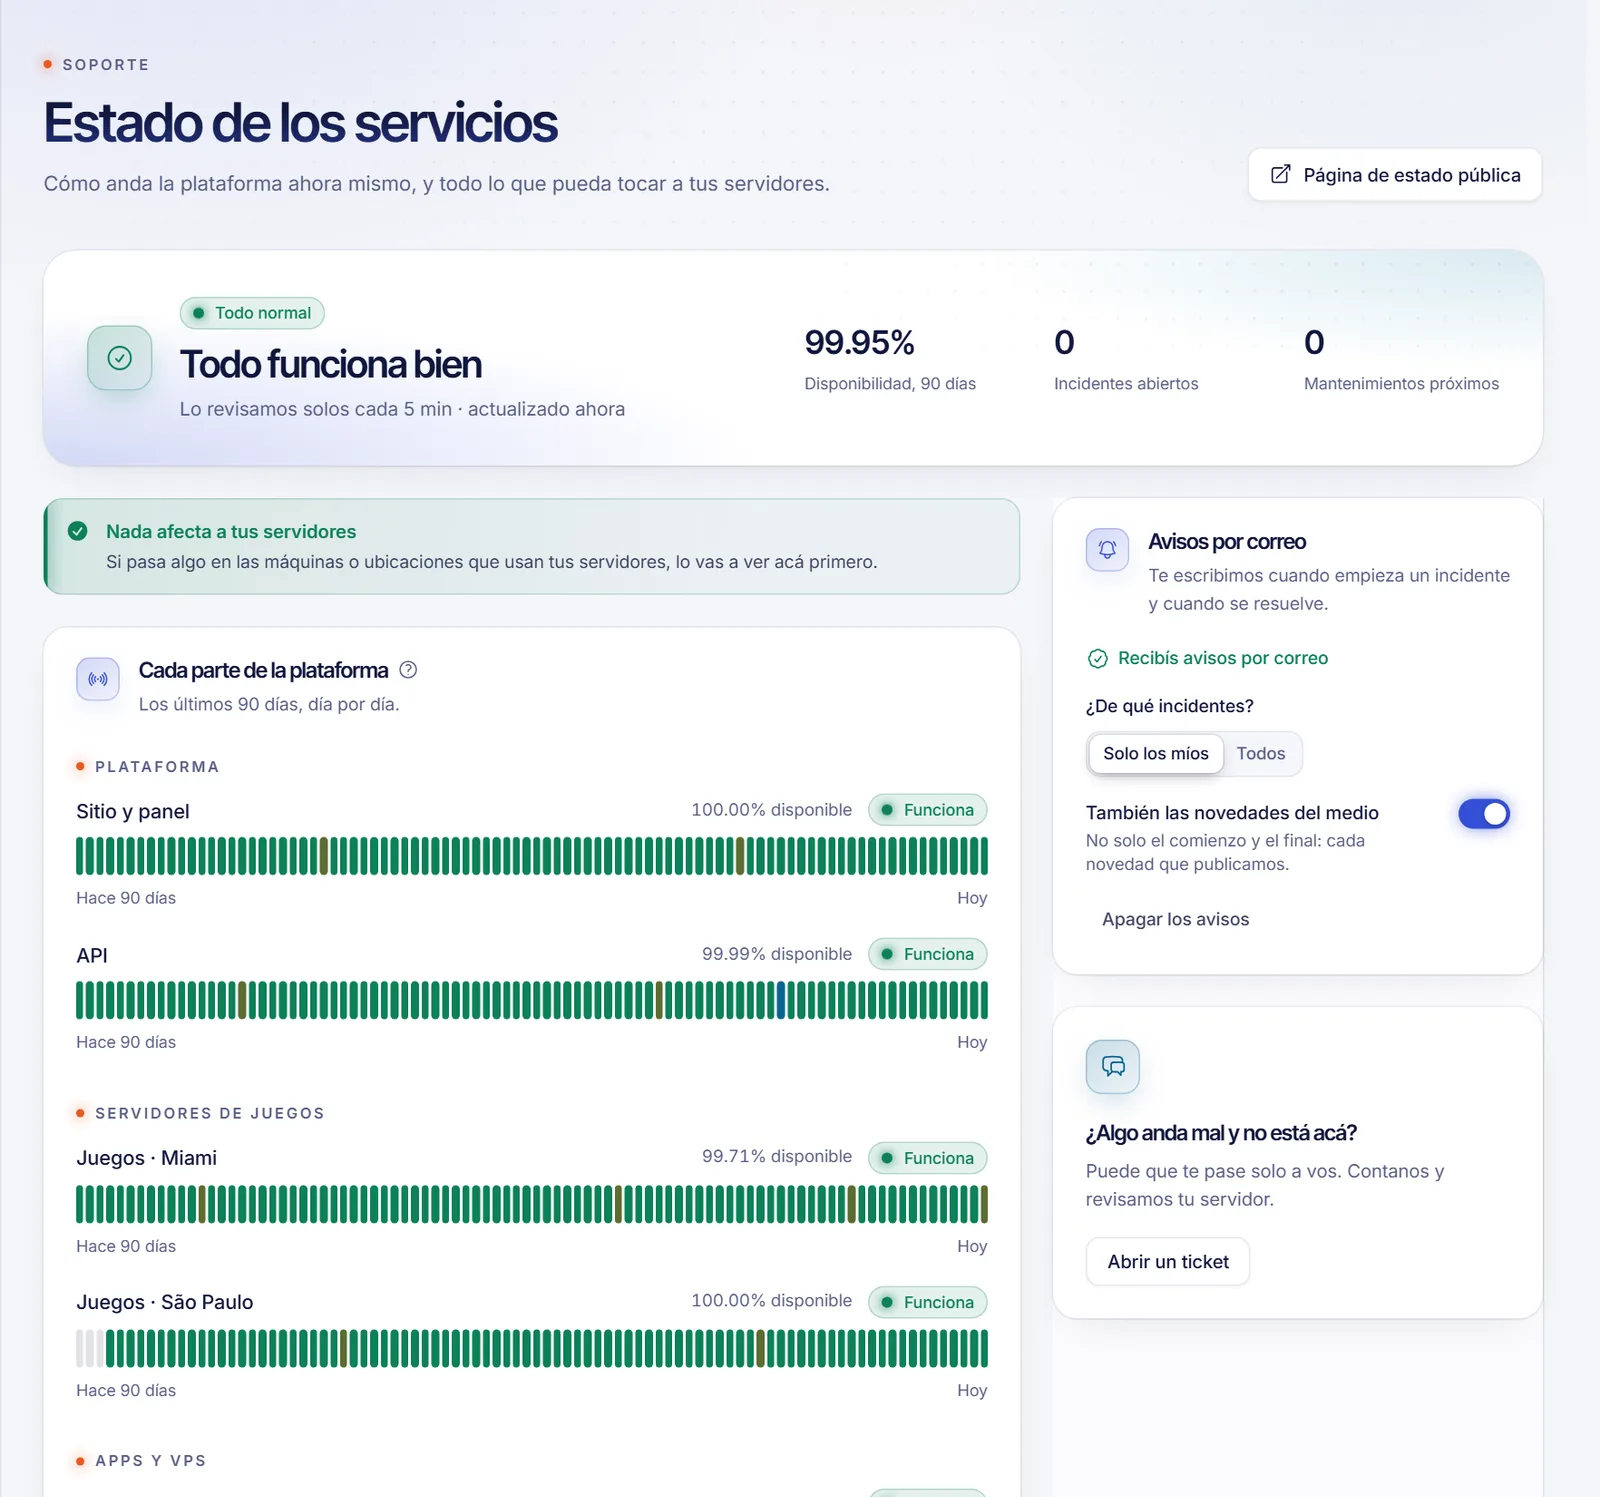Click the broadcast icon beside Cada parte
1600x1497 pixels.
click(98, 680)
